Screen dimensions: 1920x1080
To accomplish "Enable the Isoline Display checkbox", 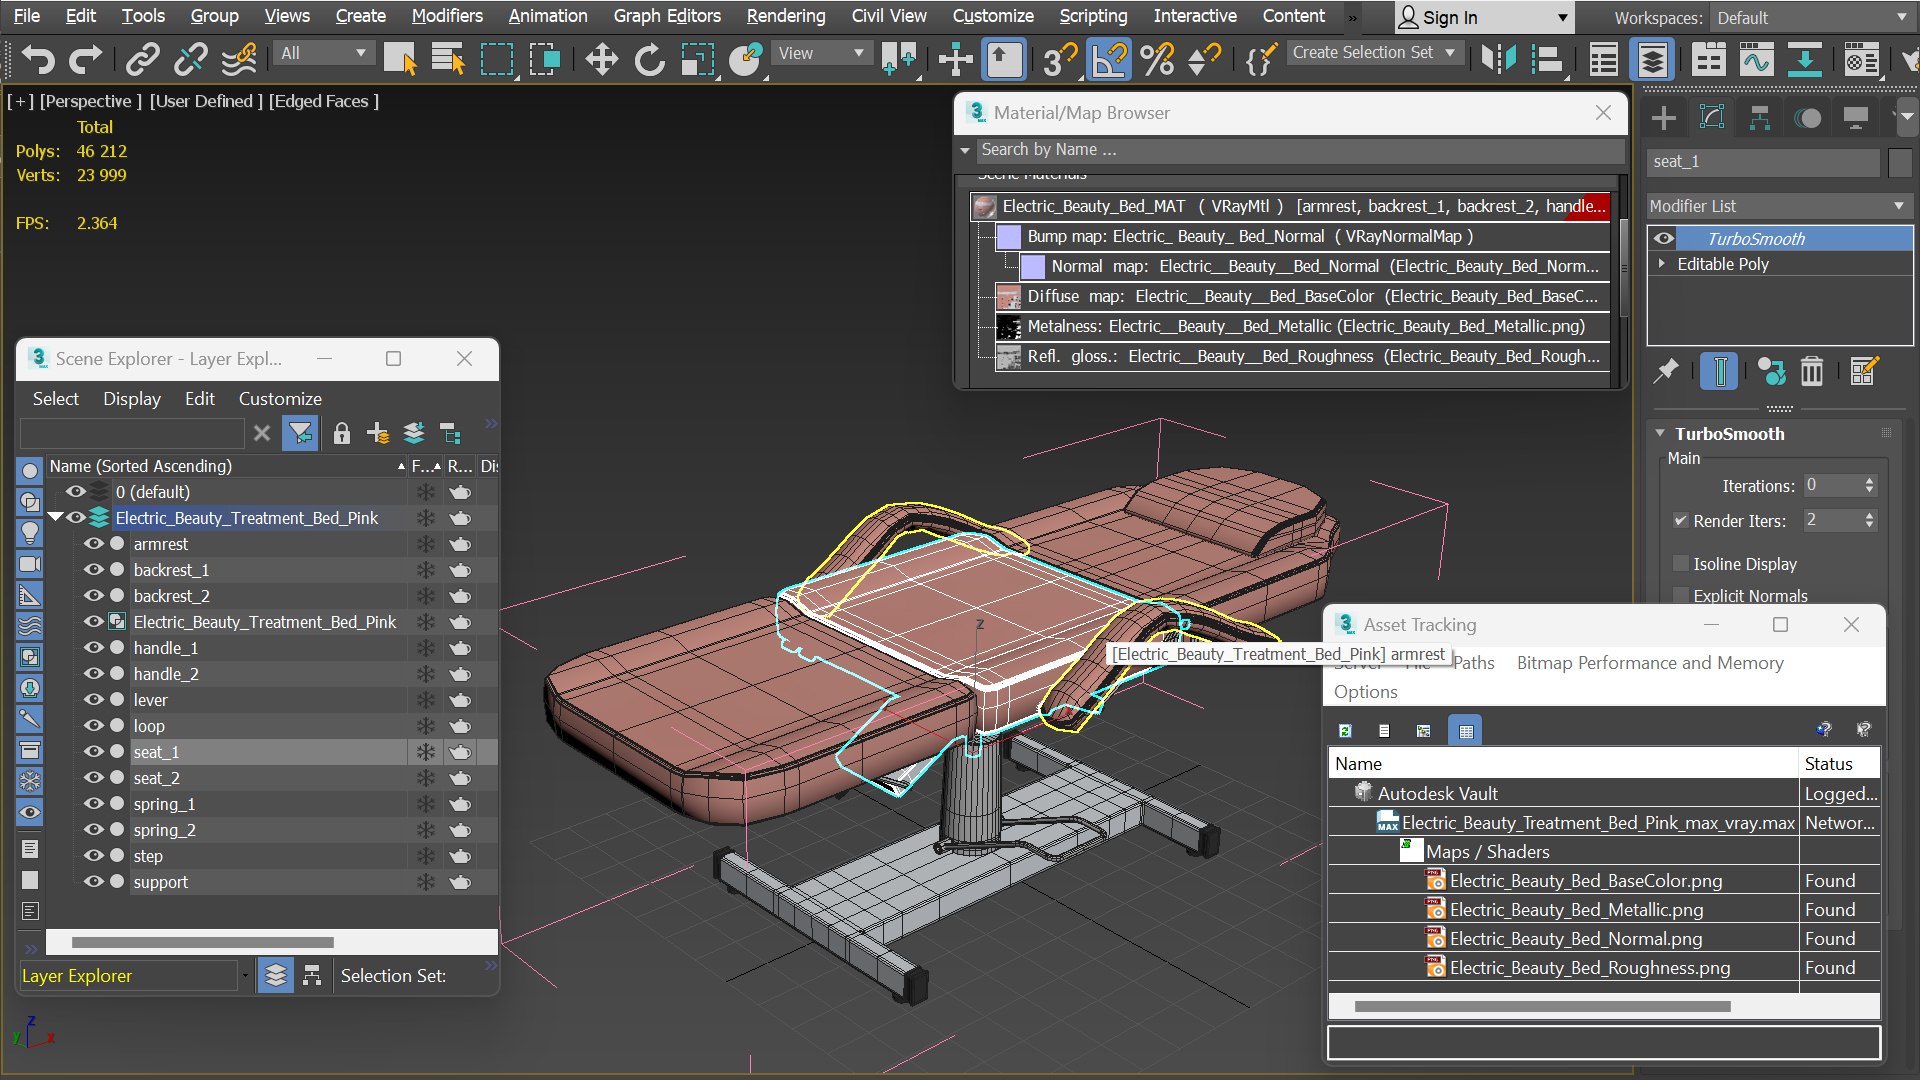I will (x=1681, y=564).
